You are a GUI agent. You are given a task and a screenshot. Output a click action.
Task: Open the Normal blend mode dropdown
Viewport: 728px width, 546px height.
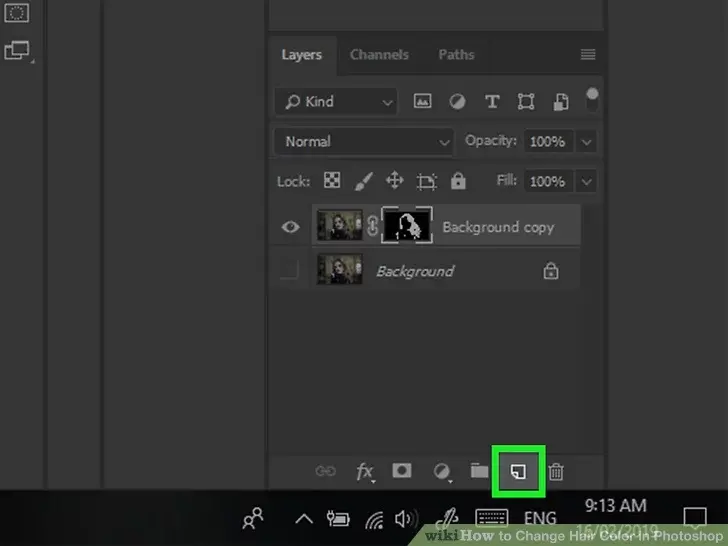(364, 142)
